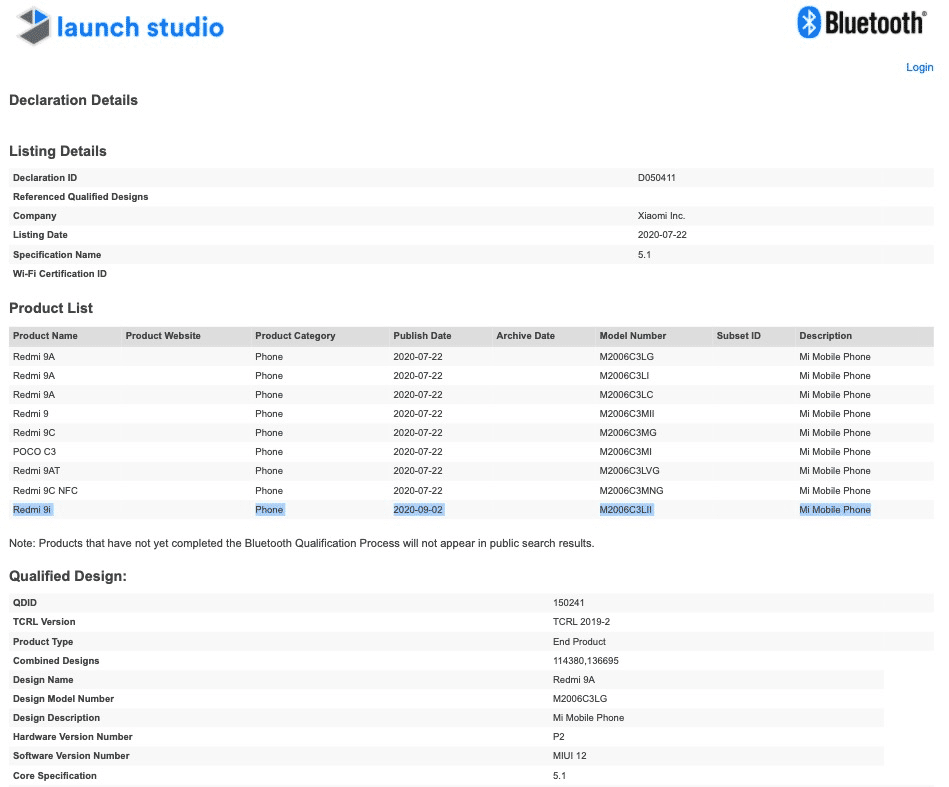This screenshot has width=949, height=787.
Task: Select model number M2006C3LC
Action: [626, 394]
